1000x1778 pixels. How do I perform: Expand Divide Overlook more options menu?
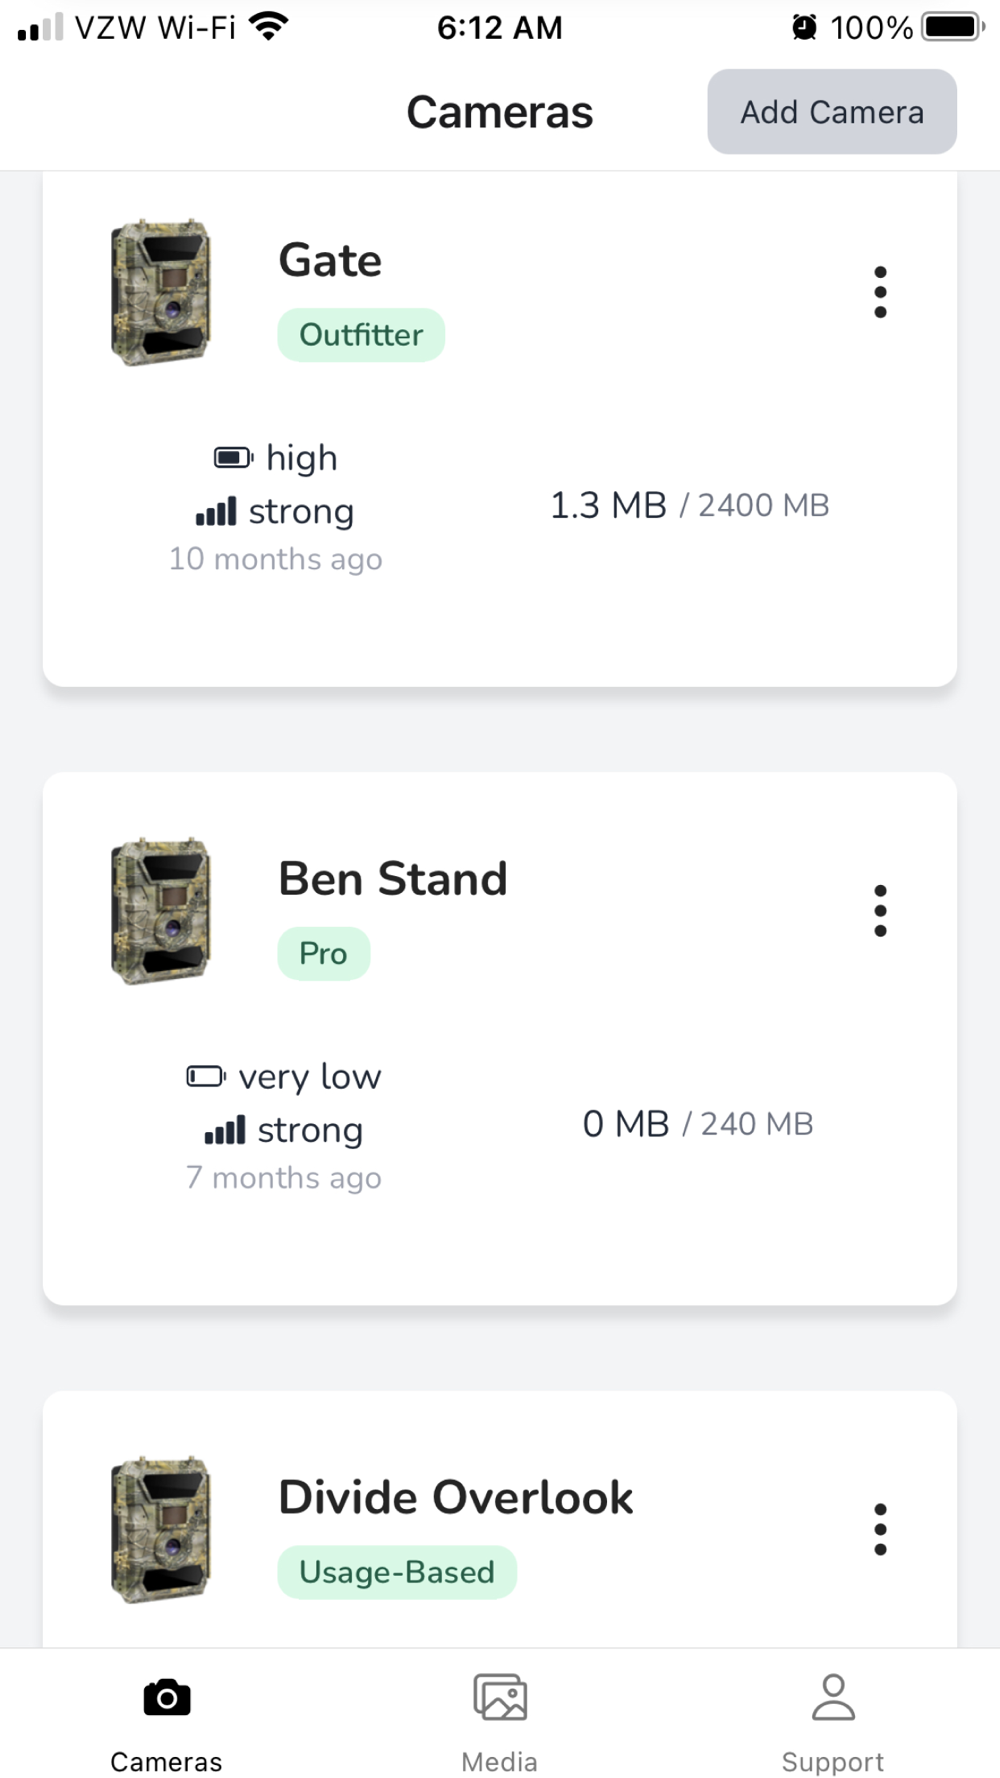coord(880,1529)
